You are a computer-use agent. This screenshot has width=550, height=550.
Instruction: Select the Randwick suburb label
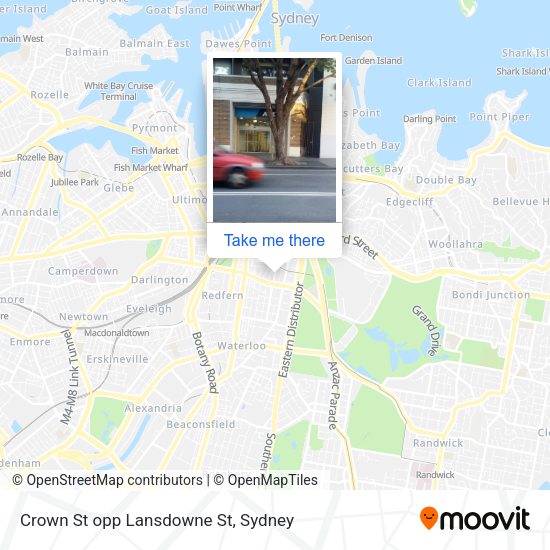tap(438, 443)
